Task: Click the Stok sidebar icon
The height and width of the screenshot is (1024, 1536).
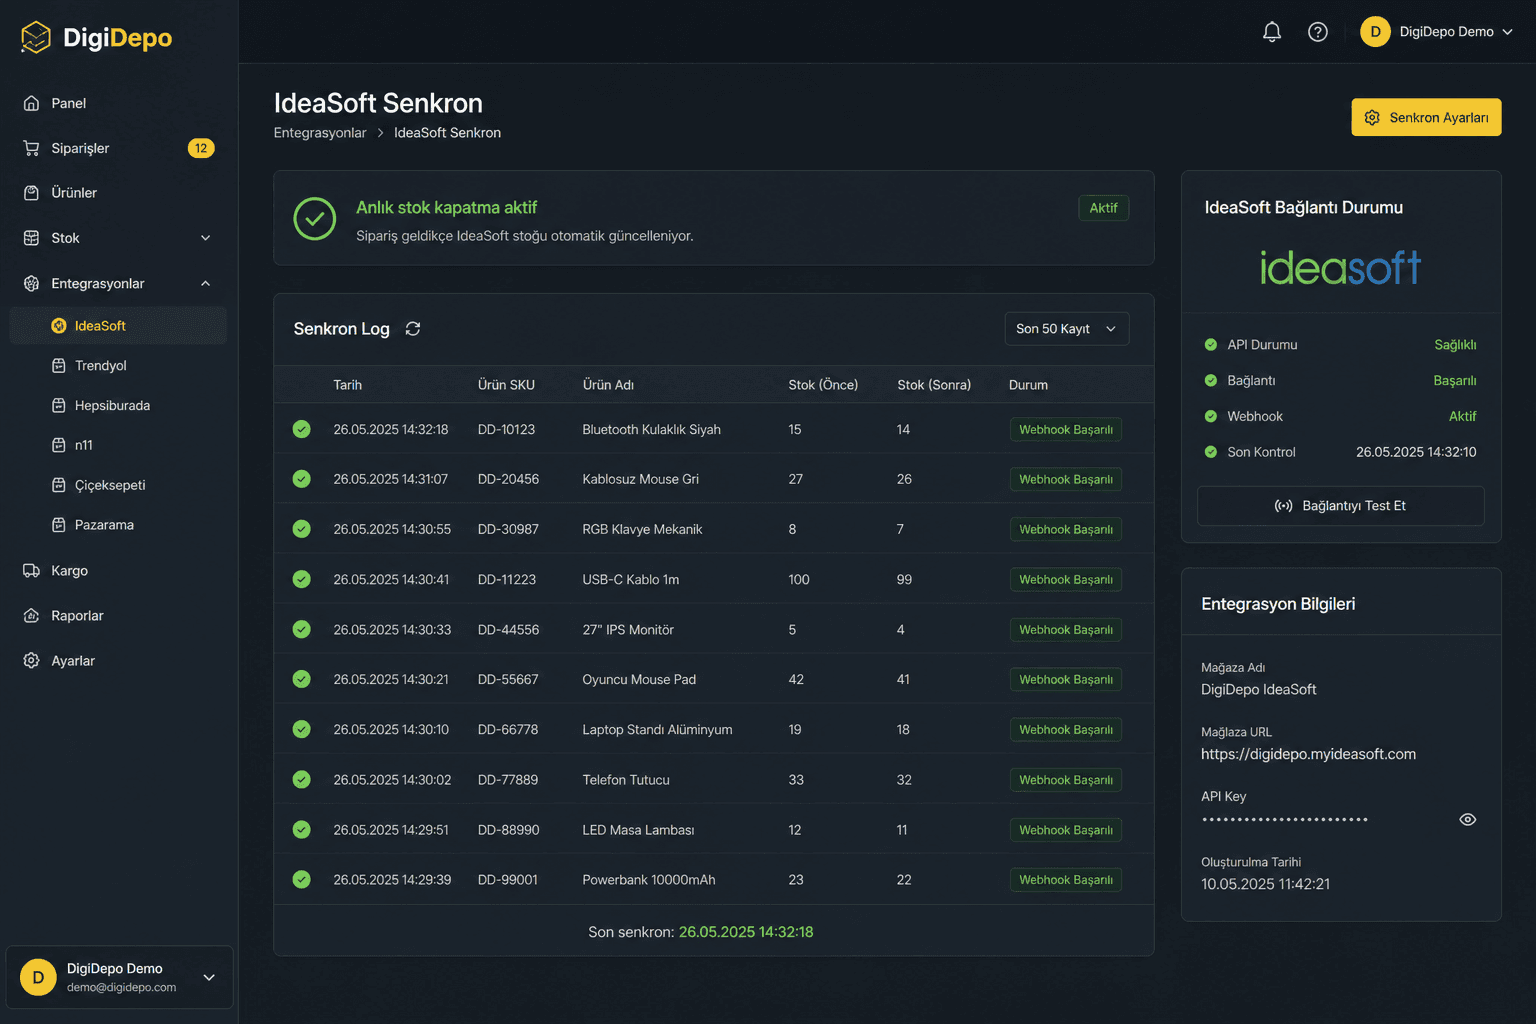Action: 31,238
